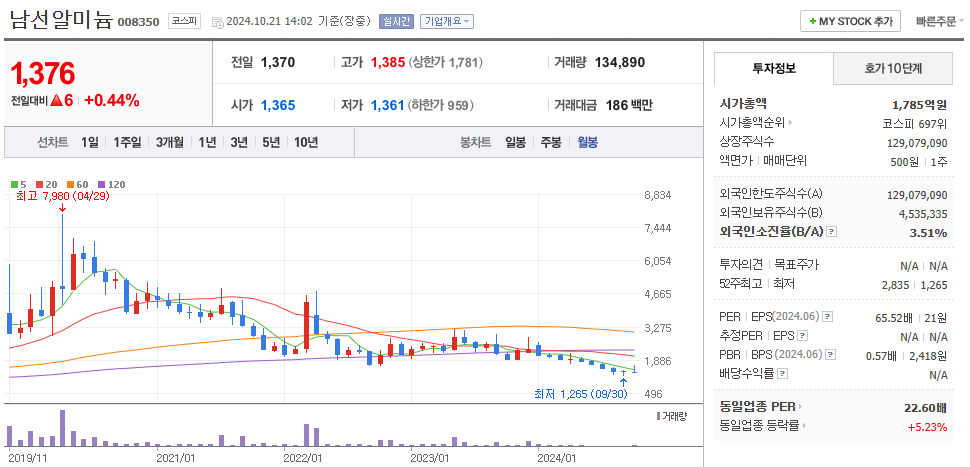Select the 1년 line chart period
Viewport: 970px width, 467px height.
[x=207, y=142]
